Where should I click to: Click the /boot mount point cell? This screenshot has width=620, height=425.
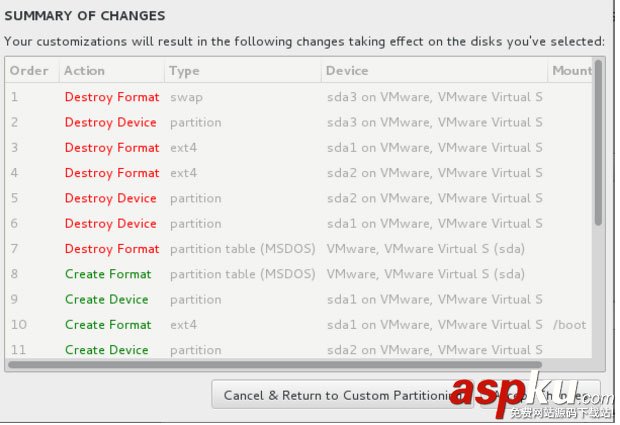569,325
